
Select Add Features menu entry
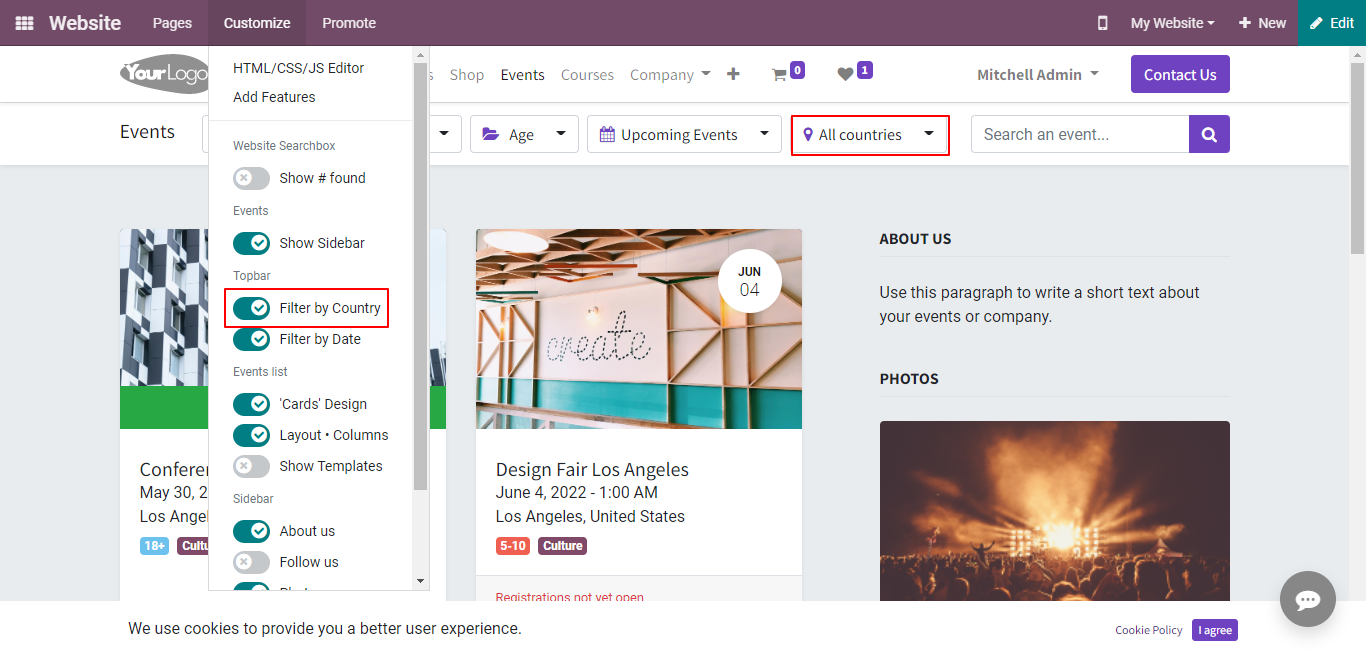click(274, 97)
